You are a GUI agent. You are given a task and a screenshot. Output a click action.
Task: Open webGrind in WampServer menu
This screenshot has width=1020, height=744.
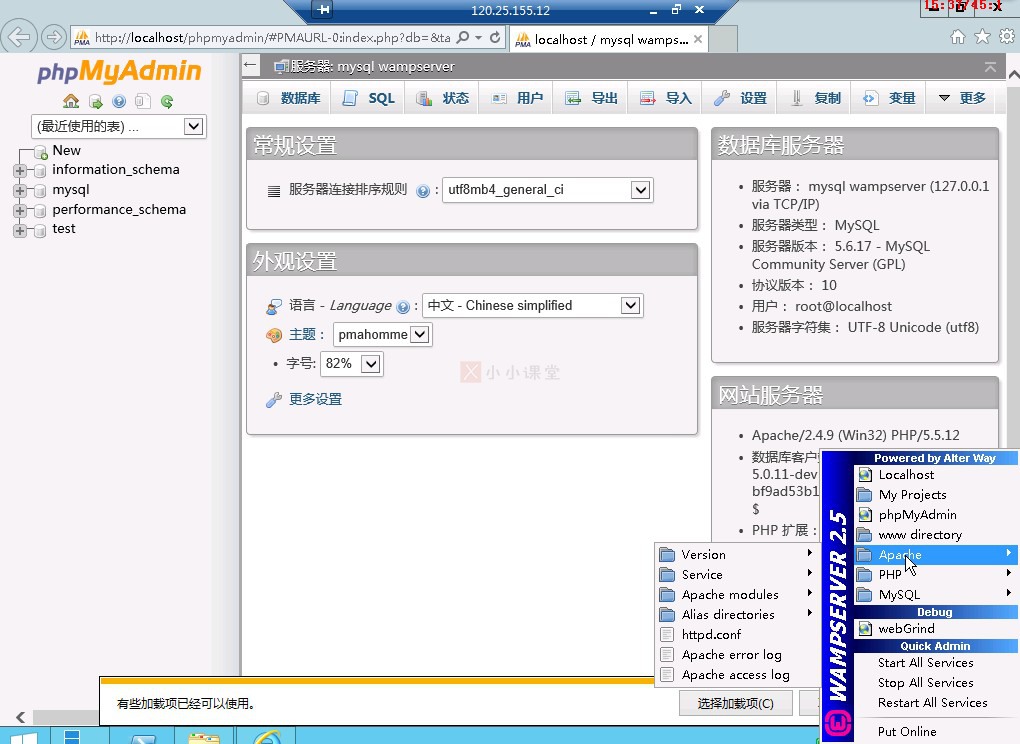click(x=935, y=629)
